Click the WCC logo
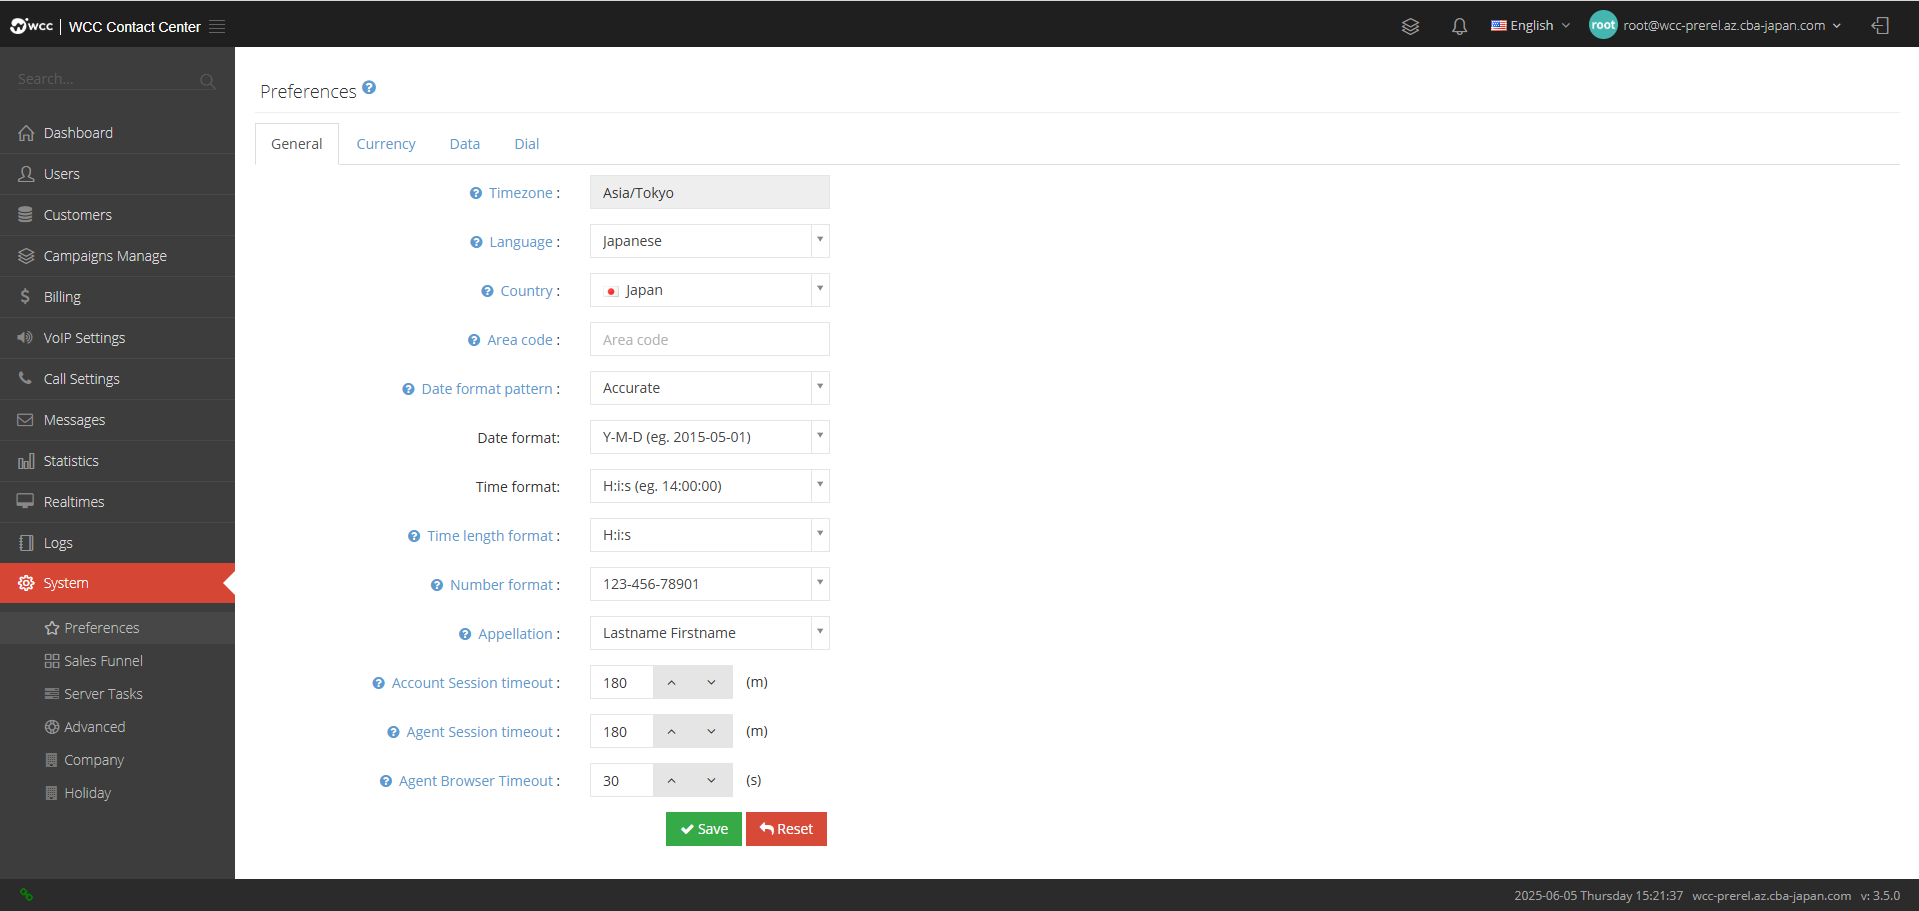This screenshot has height=911, width=1919. click(31, 26)
